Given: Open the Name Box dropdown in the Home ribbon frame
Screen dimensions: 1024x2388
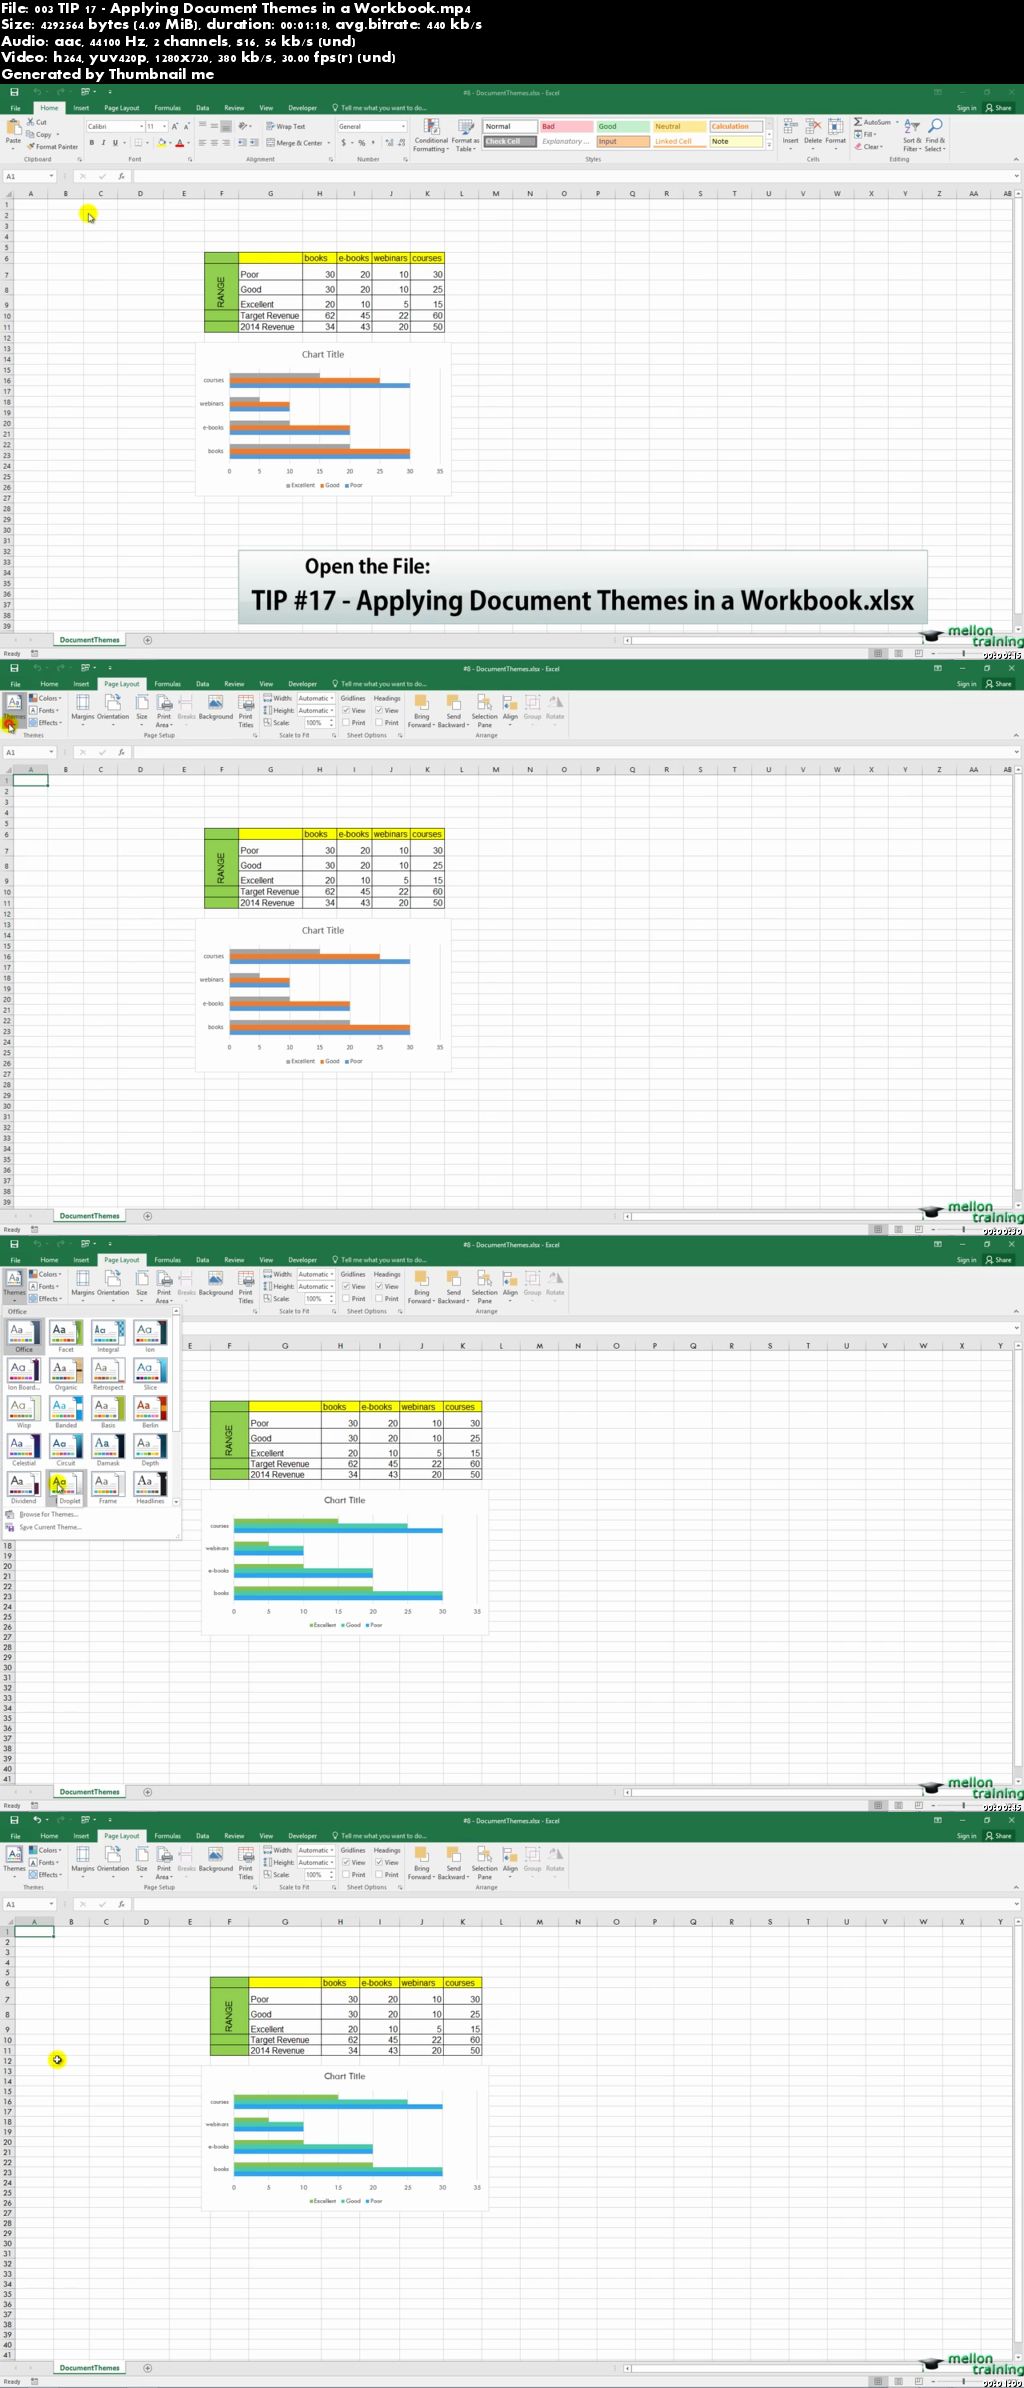Looking at the screenshot, I should [52, 176].
